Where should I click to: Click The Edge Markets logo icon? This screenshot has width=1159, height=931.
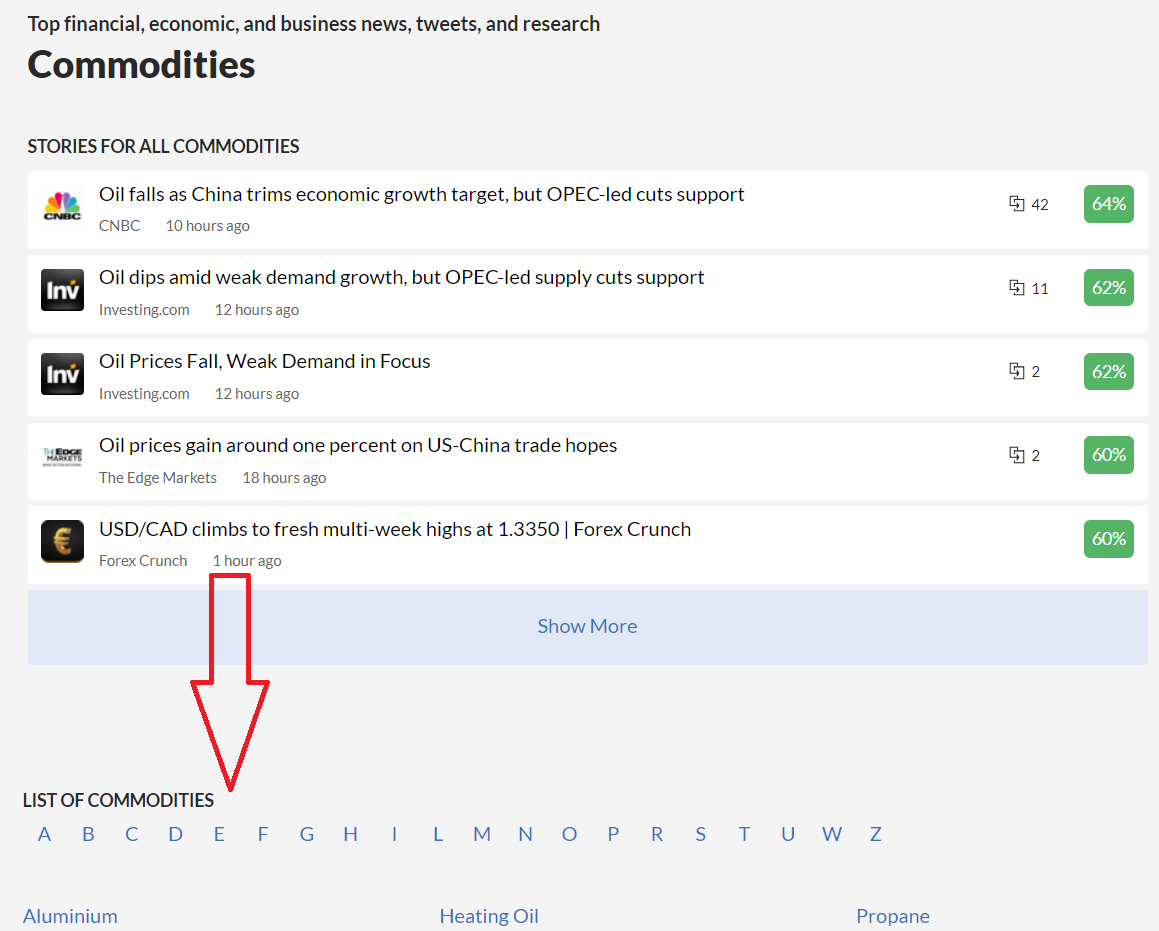coord(62,457)
